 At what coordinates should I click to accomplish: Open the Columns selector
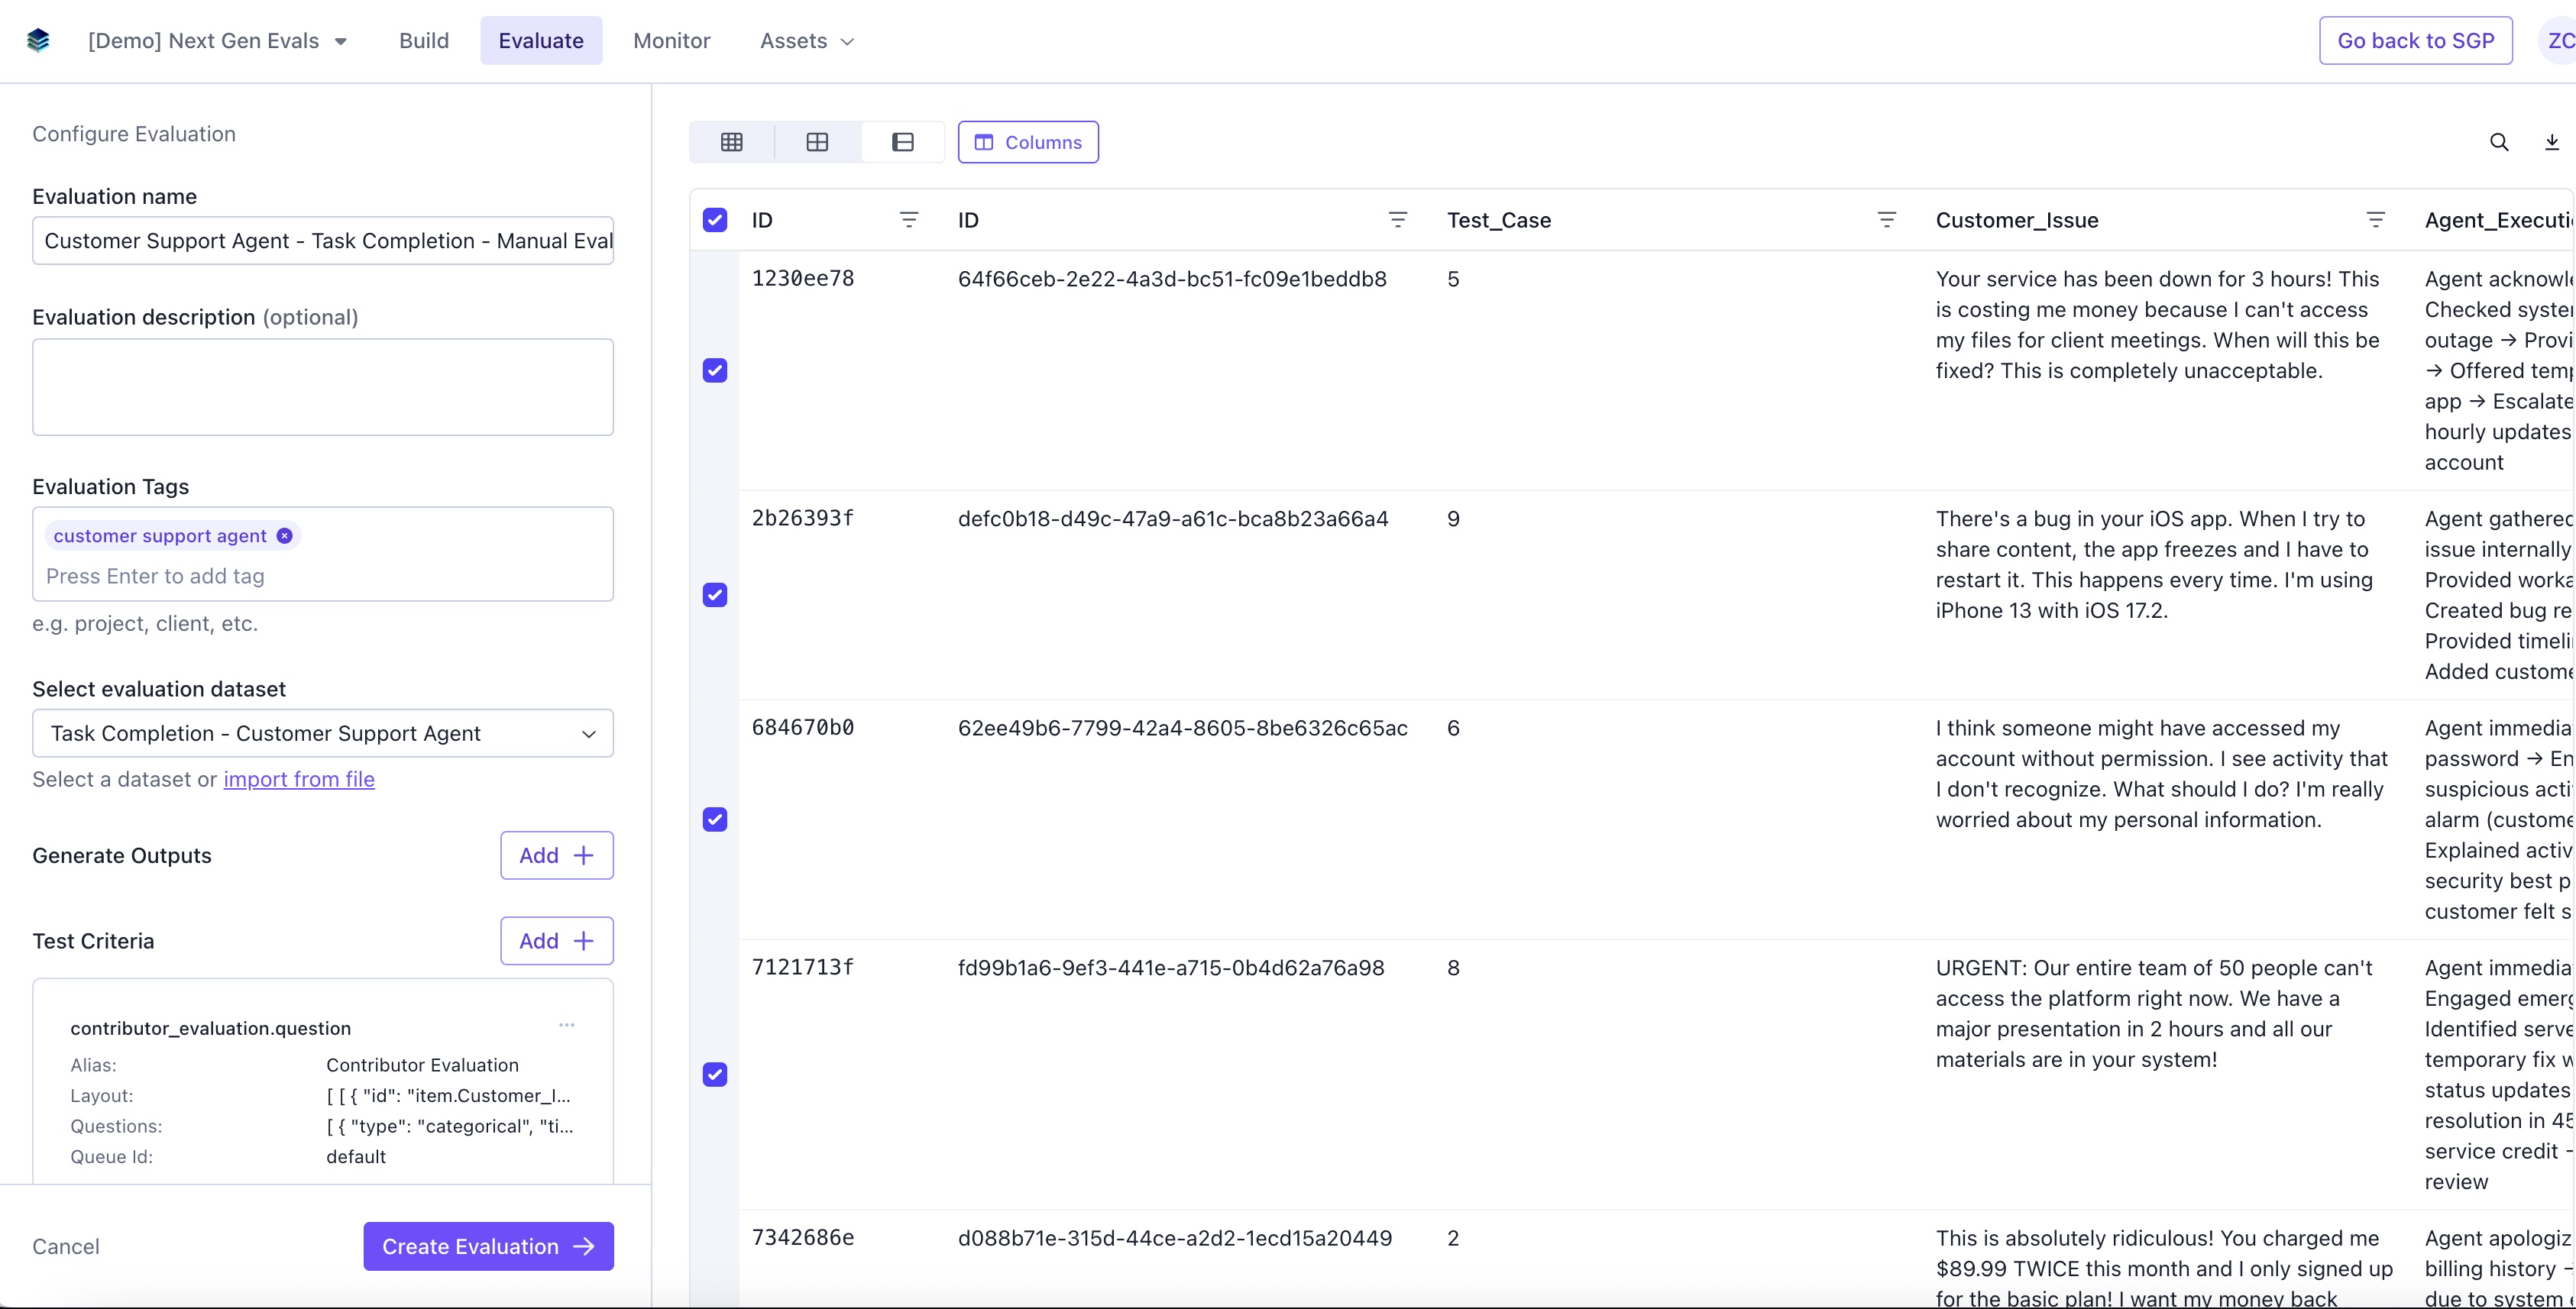pos(1028,142)
